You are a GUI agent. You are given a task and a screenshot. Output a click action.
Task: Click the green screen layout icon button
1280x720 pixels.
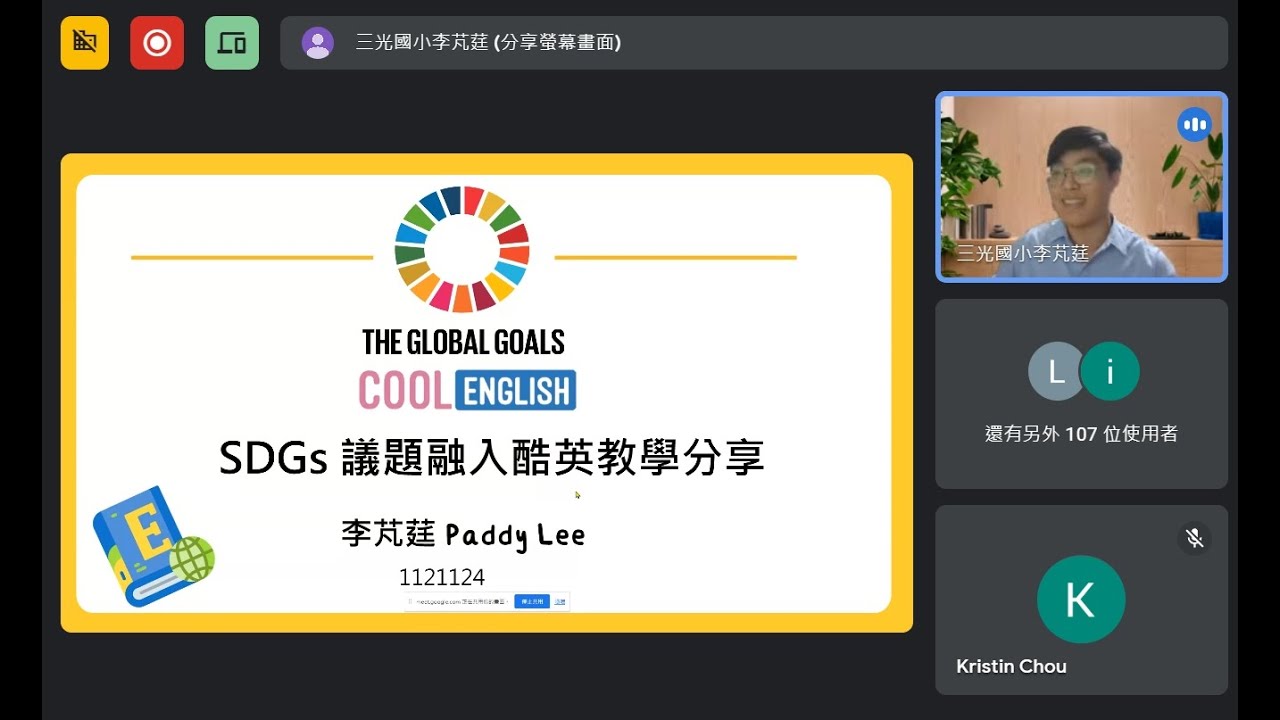tap(232, 43)
